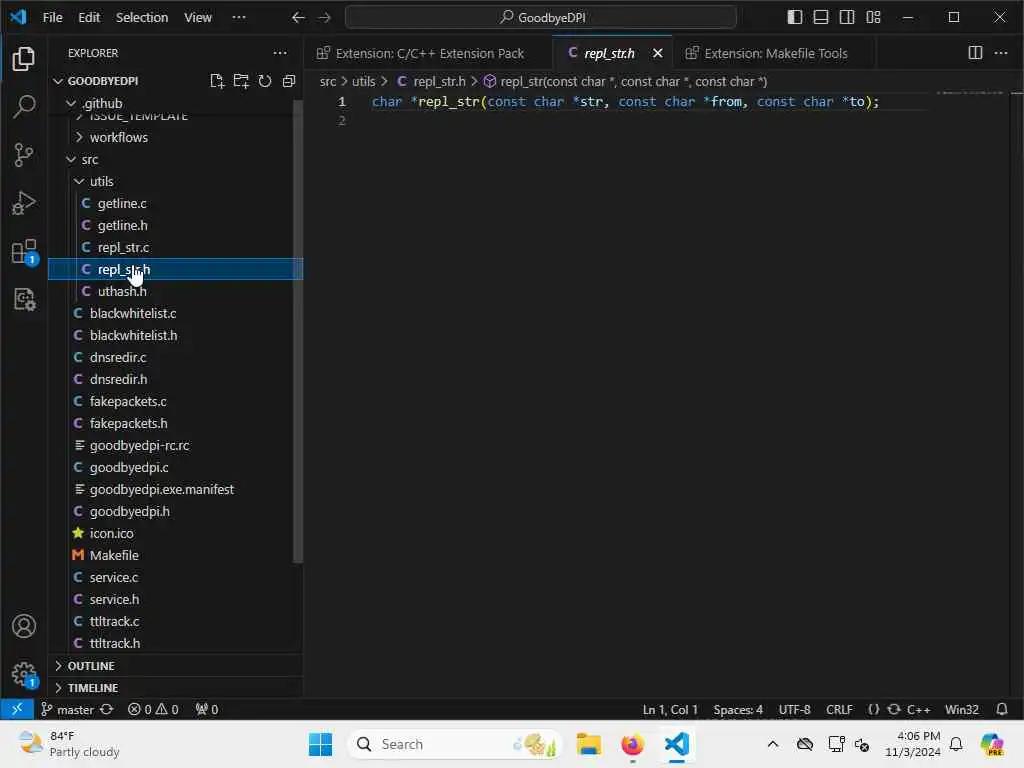The image size is (1024, 768).
Task: Open editor more actions menu
Action: (x=1001, y=53)
